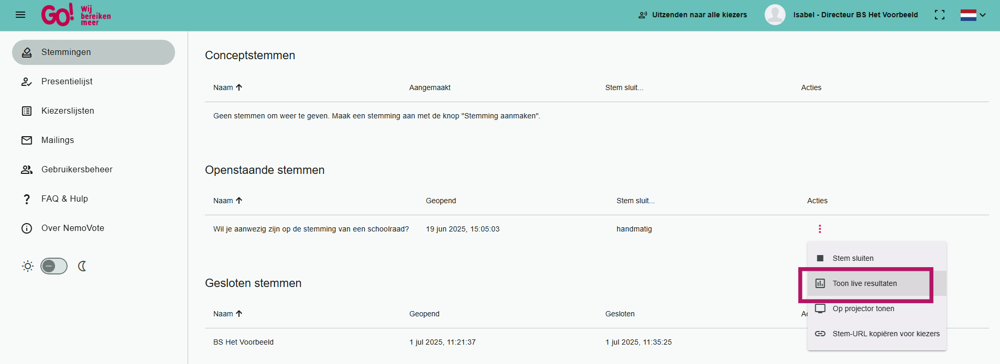
Task: Sort Openstaande stemmen by Naam column
Action: [x=228, y=200]
